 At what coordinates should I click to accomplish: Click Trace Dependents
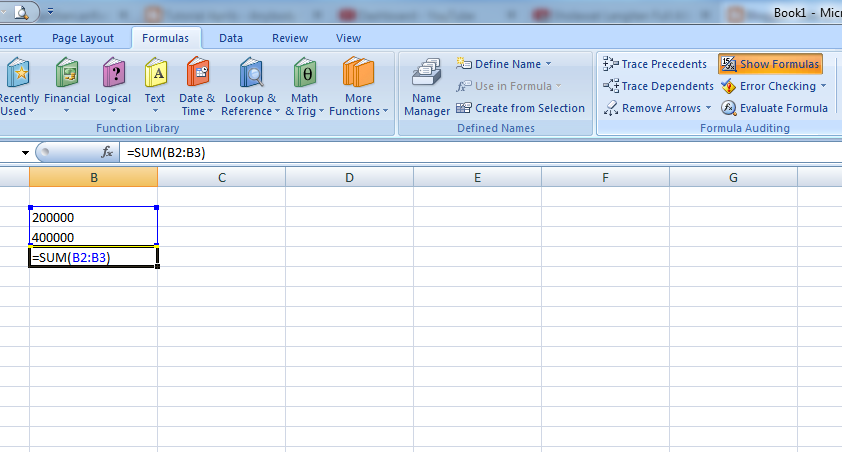[658, 86]
